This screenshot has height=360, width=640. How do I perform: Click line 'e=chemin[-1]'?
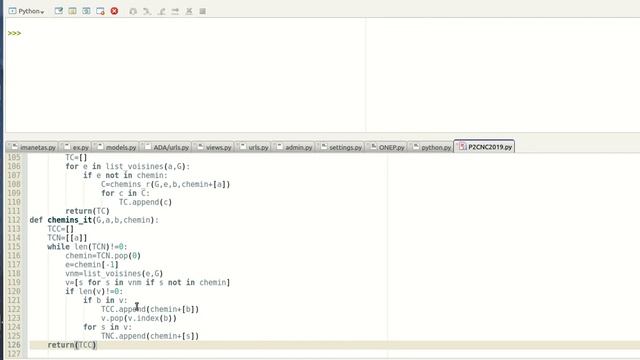pos(92,265)
